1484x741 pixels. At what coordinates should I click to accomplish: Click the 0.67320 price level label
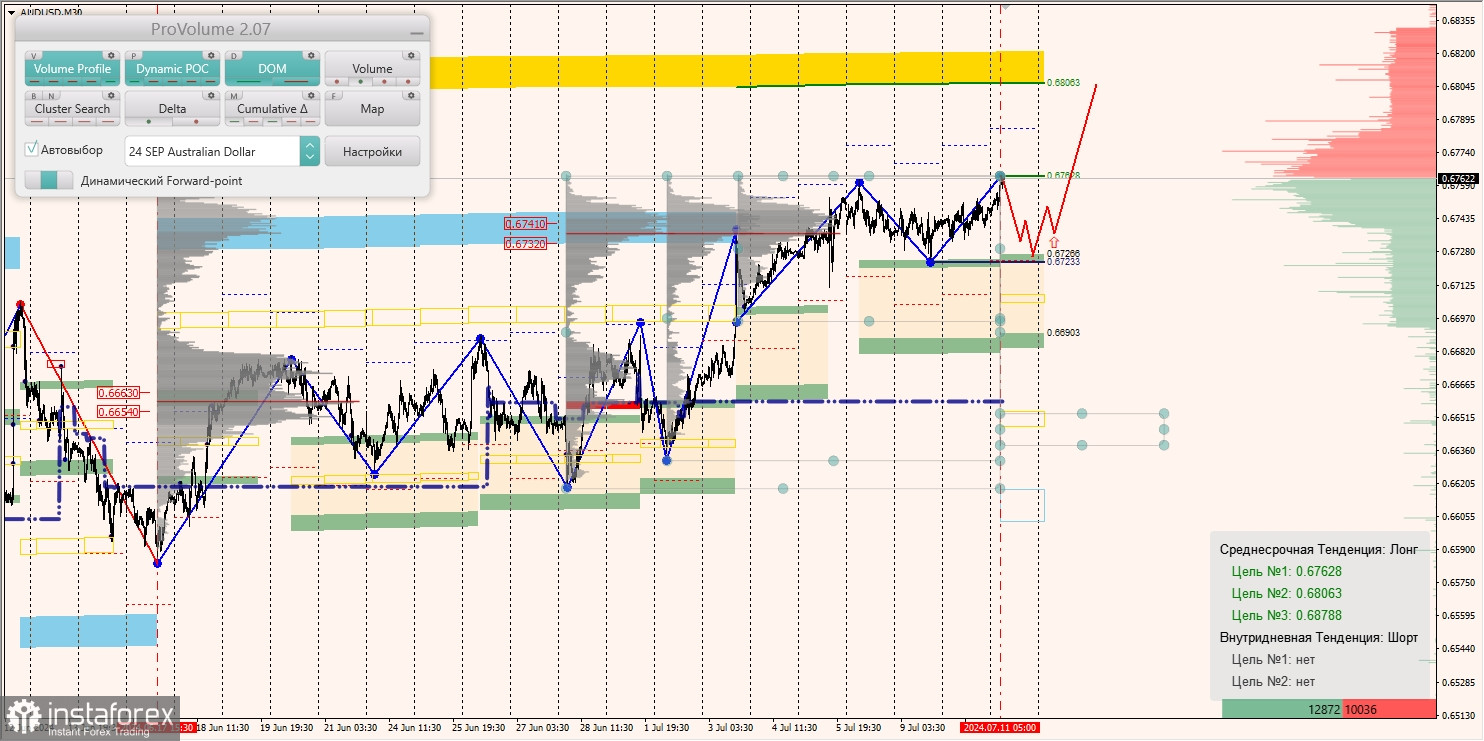(525, 244)
